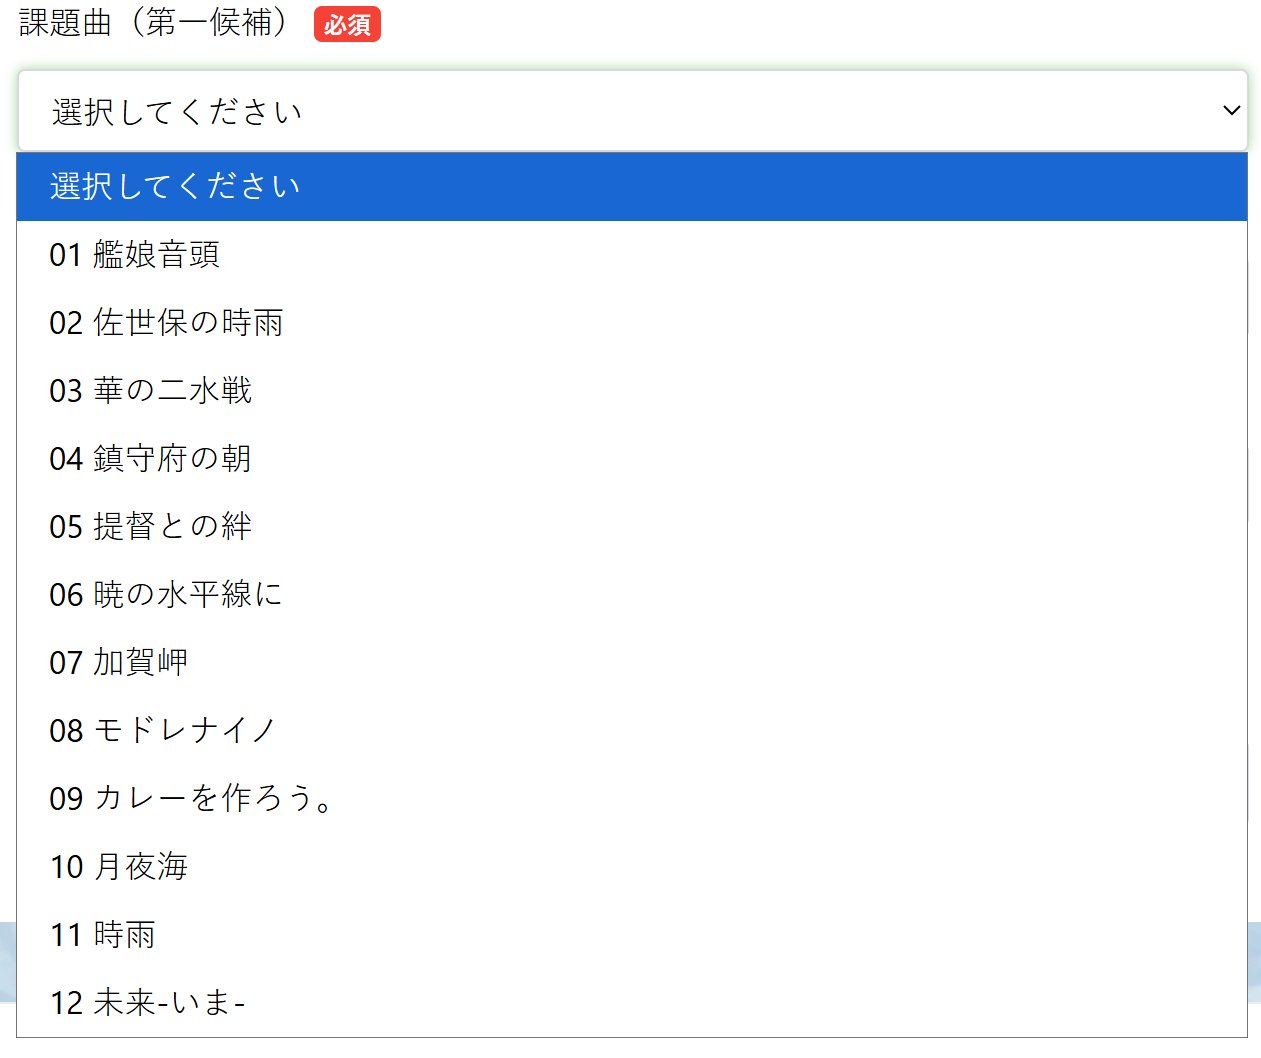
Task: Choose 07 加賀岬 from dropdown
Action: 119,663
